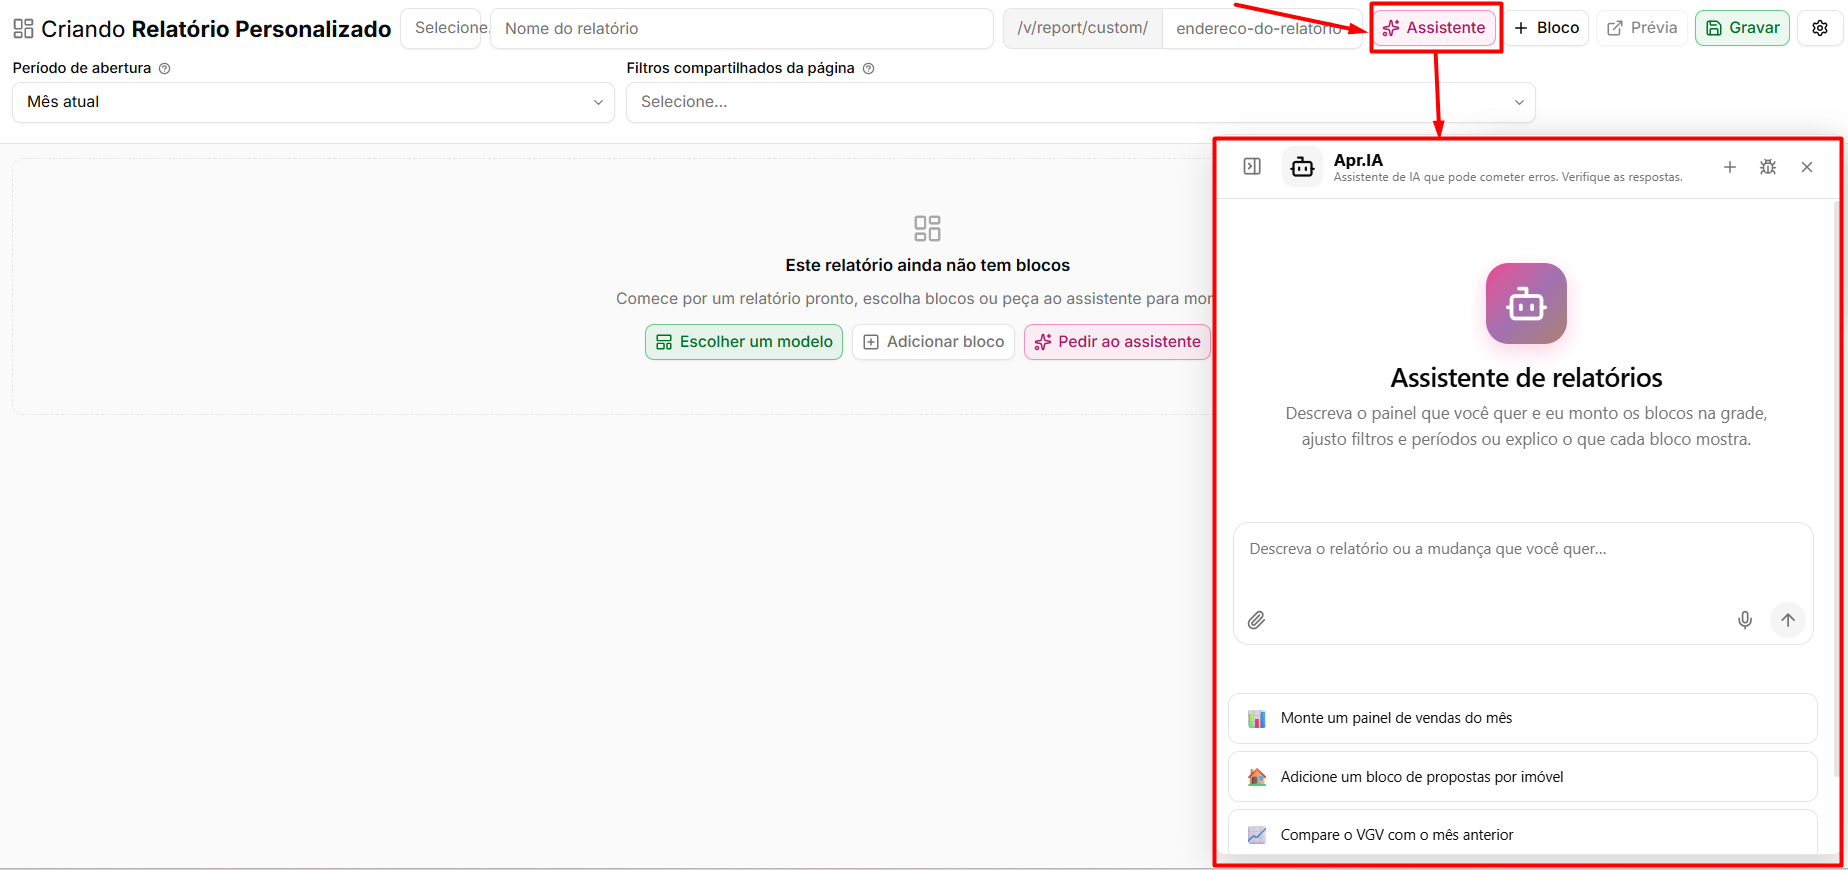Click help icon next to Filtros compartilhados
Viewport: 1848px width, 870px height.
click(869, 69)
